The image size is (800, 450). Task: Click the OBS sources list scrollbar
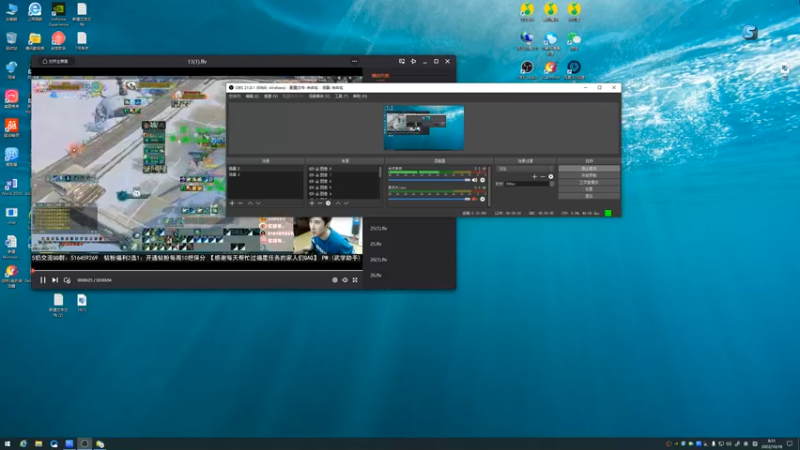click(380, 172)
